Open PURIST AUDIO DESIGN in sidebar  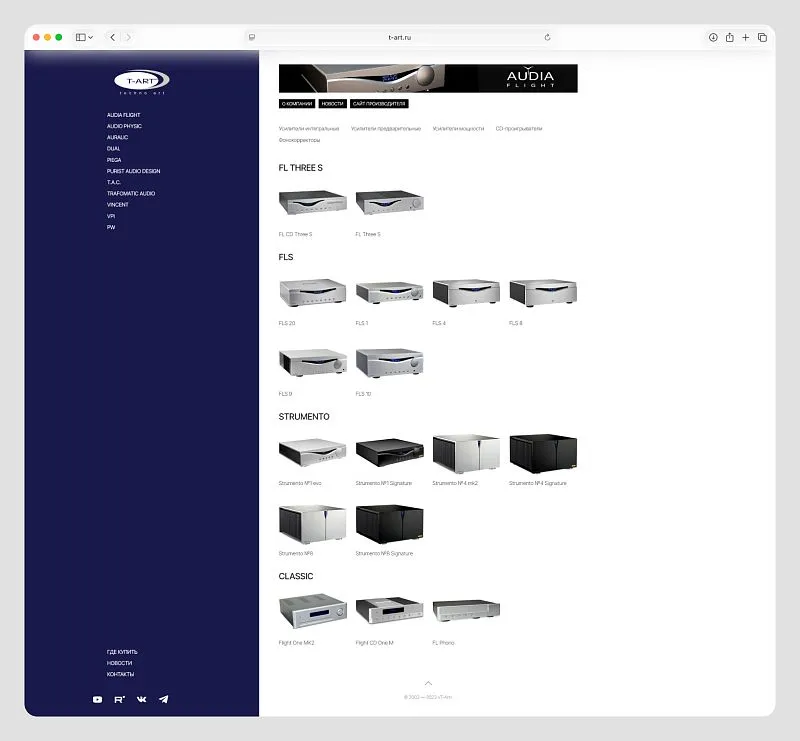[134, 171]
